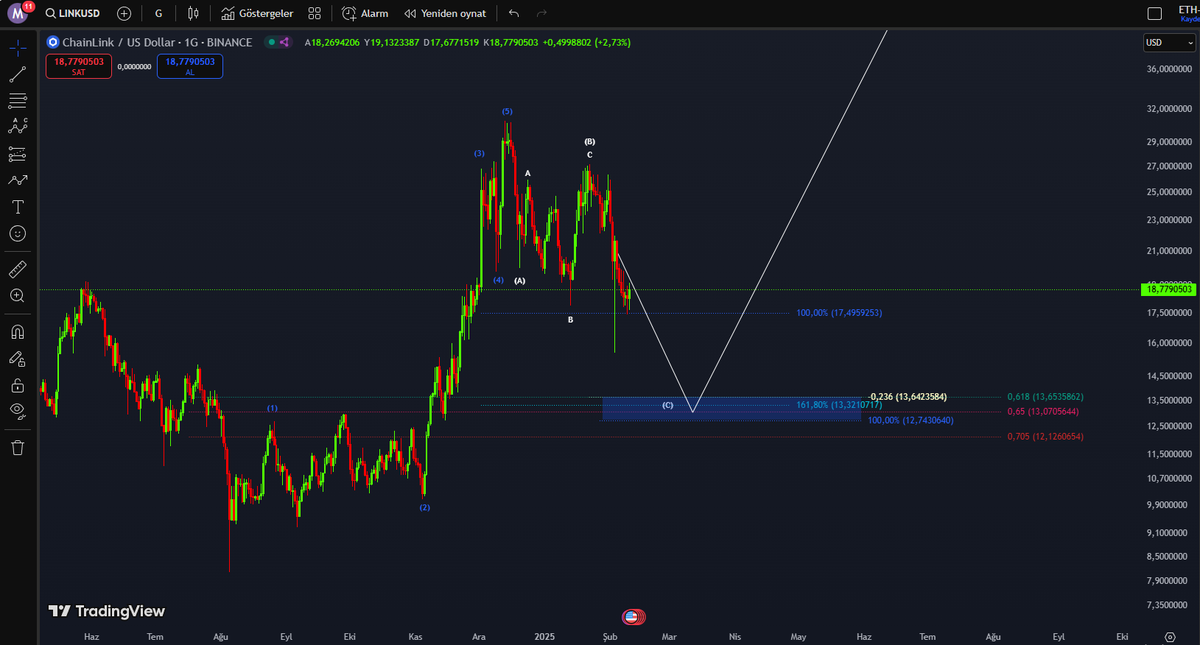Activate the ruler measure tool
Image resolution: width=1200 pixels, height=645 pixels.
coord(17,269)
